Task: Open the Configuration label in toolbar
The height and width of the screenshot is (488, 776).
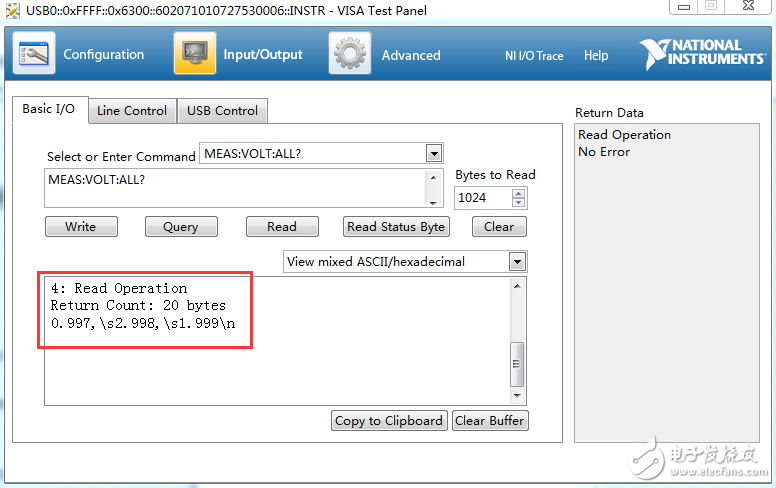Action: pyautogui.click(x=103, y=54)
